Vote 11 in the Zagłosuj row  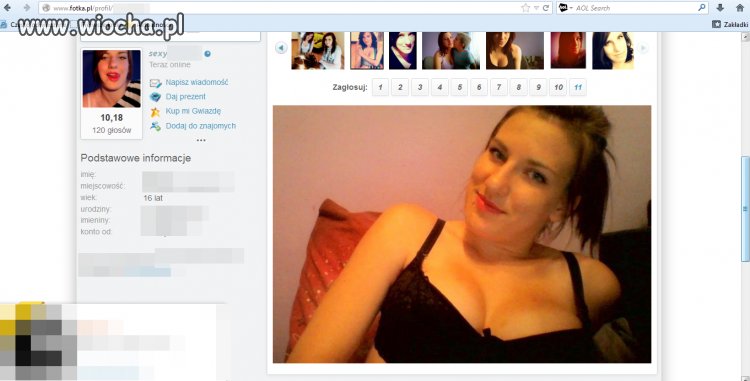(x=578, y=87)
